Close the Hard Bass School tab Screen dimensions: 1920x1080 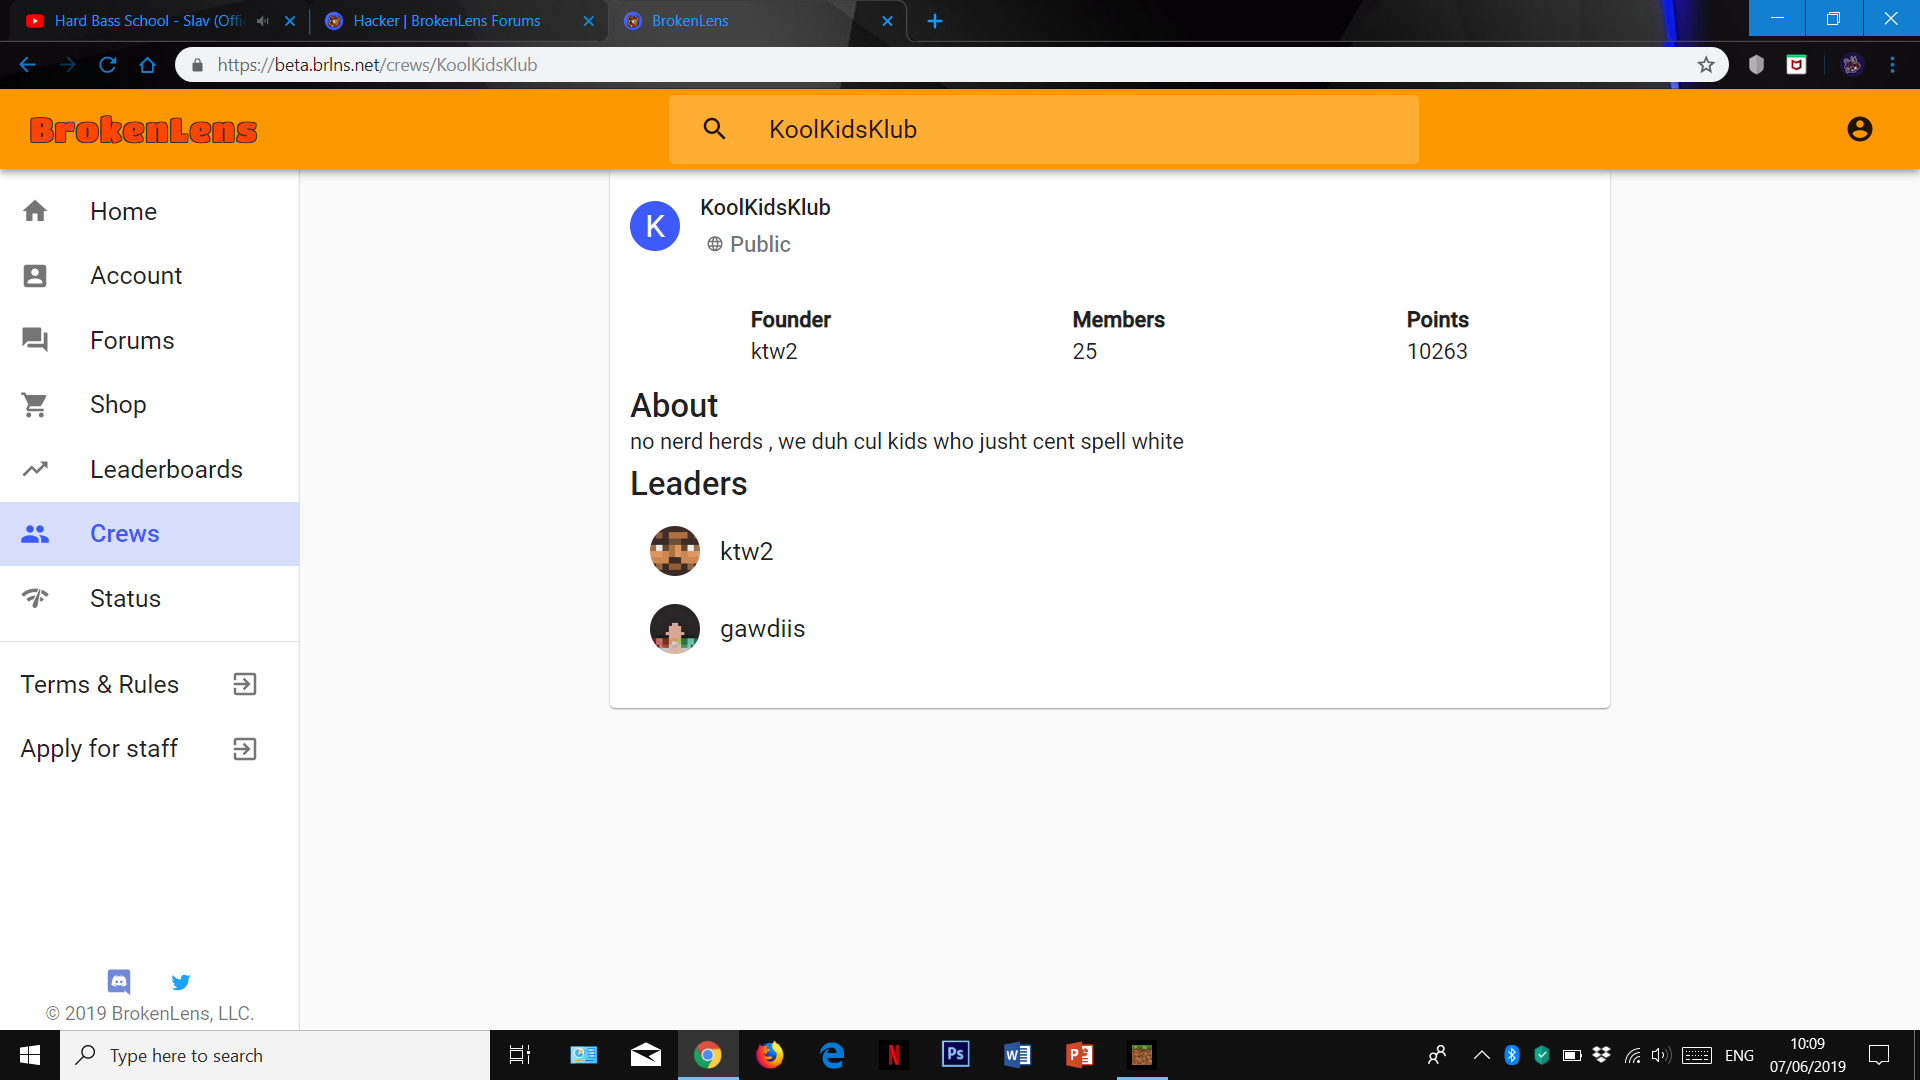tap(290, 21)
